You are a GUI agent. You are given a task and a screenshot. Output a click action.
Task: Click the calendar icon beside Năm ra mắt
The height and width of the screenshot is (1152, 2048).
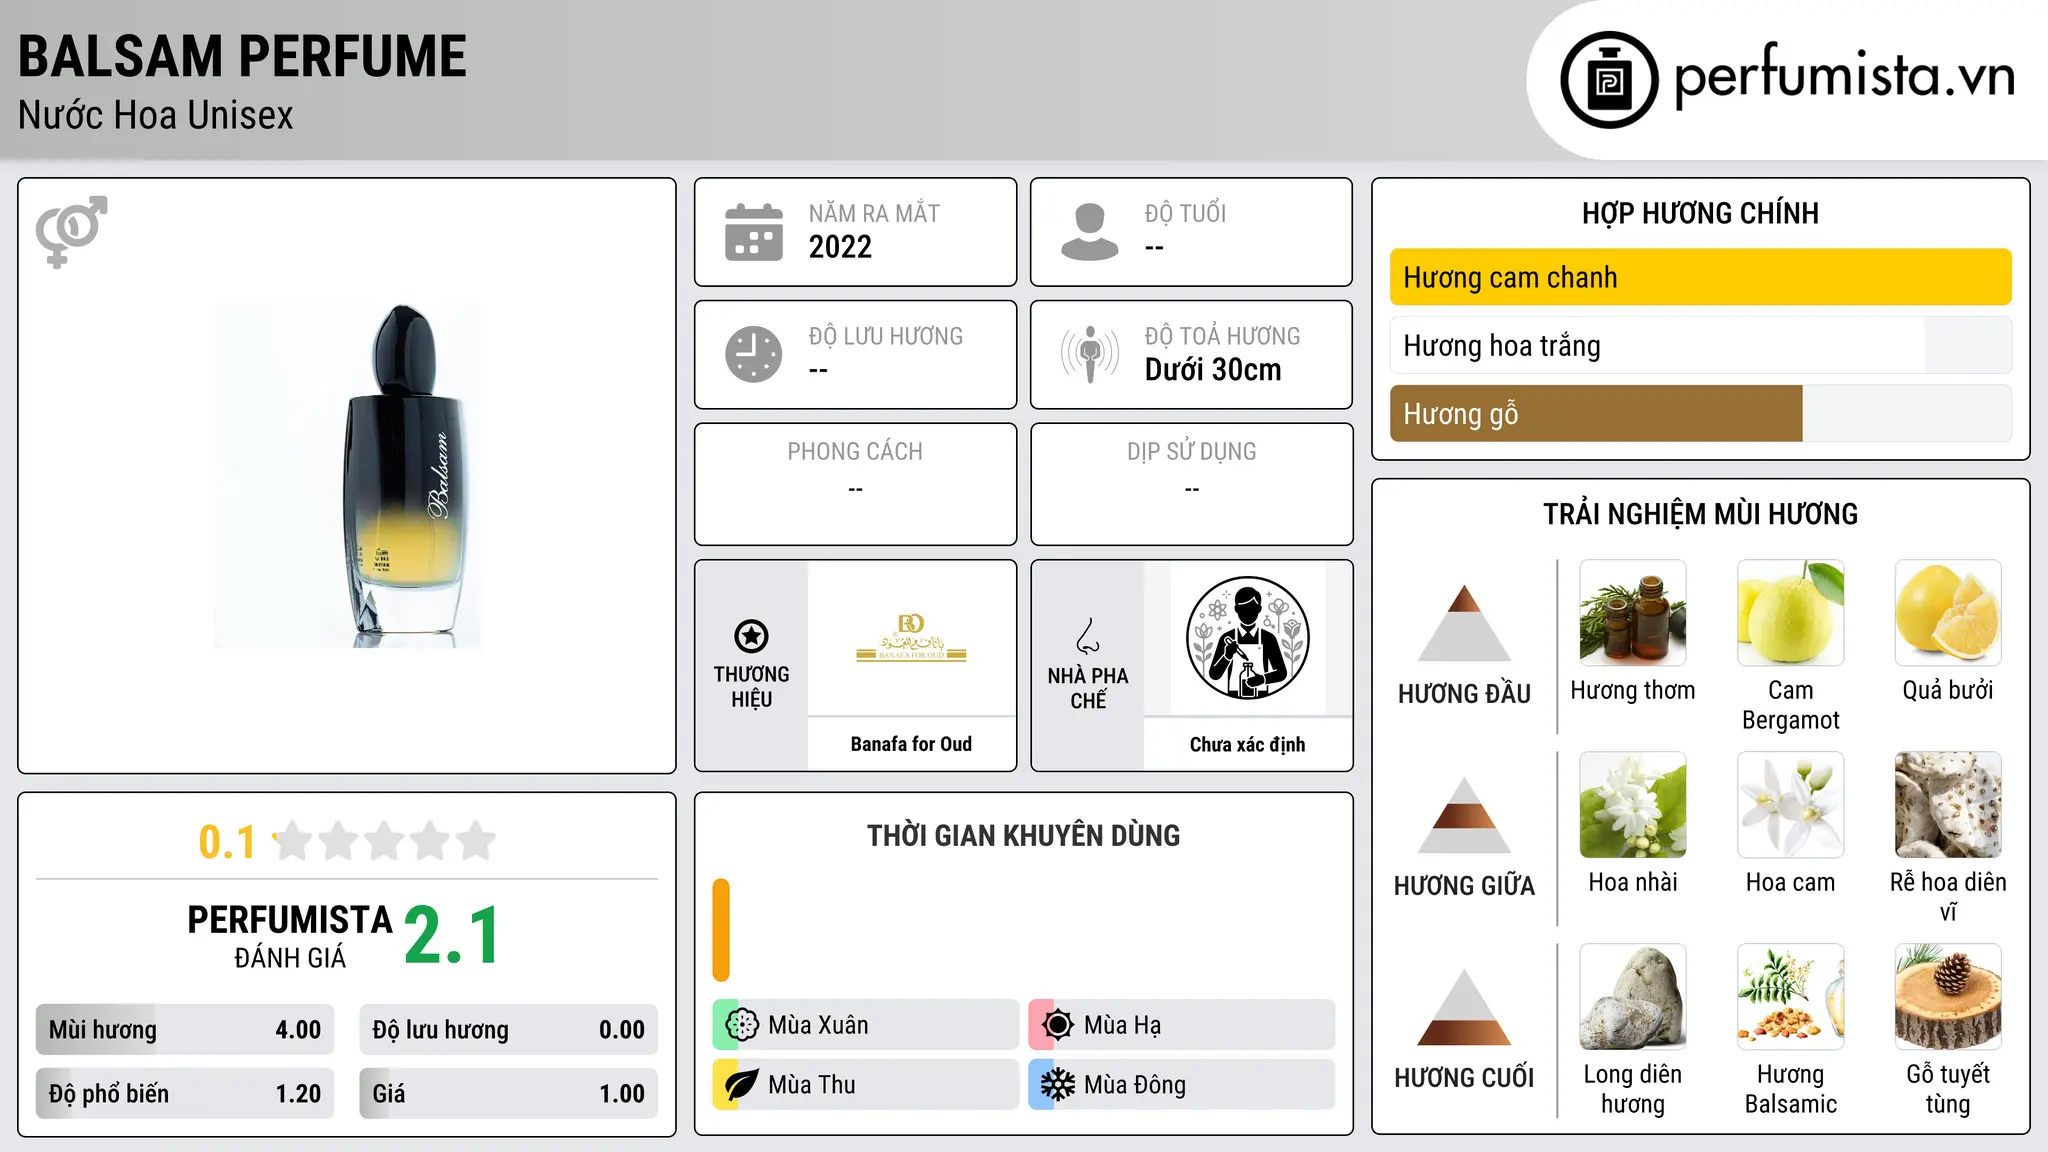pos(754,232)
